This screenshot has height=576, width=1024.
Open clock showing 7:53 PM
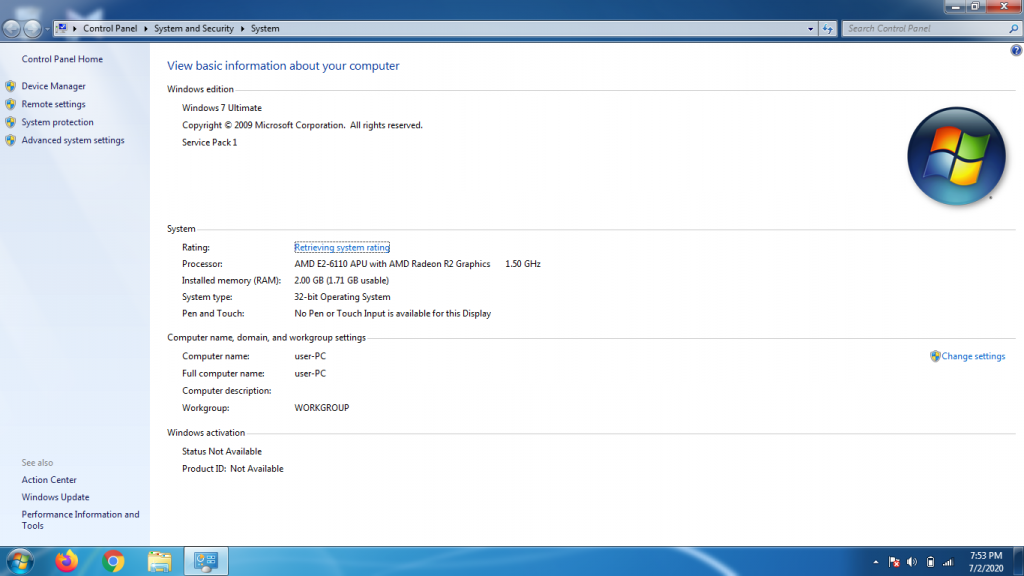pos(985,562)
